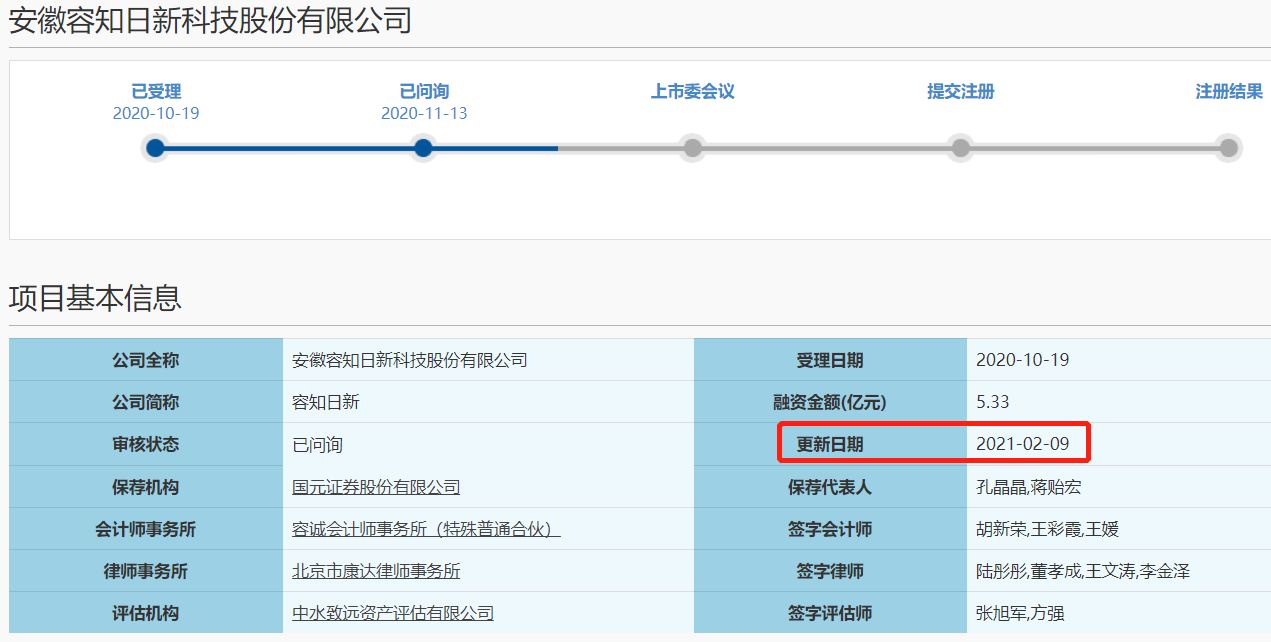Select the 上市委会议 stage label

[x=692, y=92]
